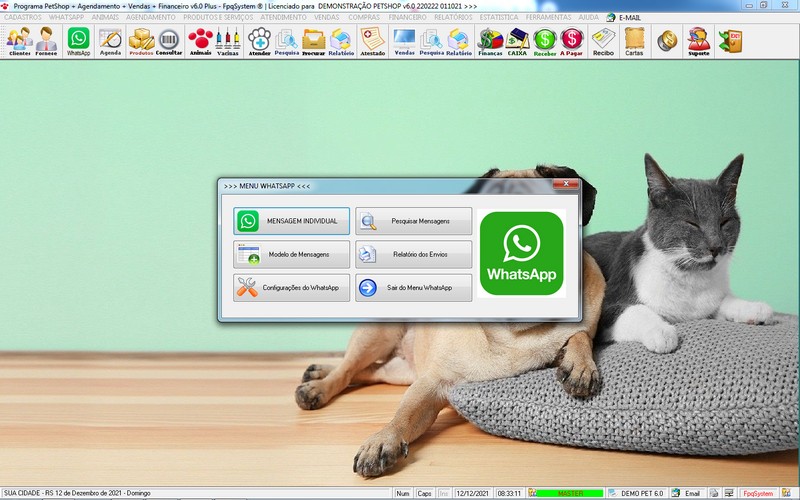Open the WHATSAPP menu
800x500 pixels.
[x=66, y=17]
